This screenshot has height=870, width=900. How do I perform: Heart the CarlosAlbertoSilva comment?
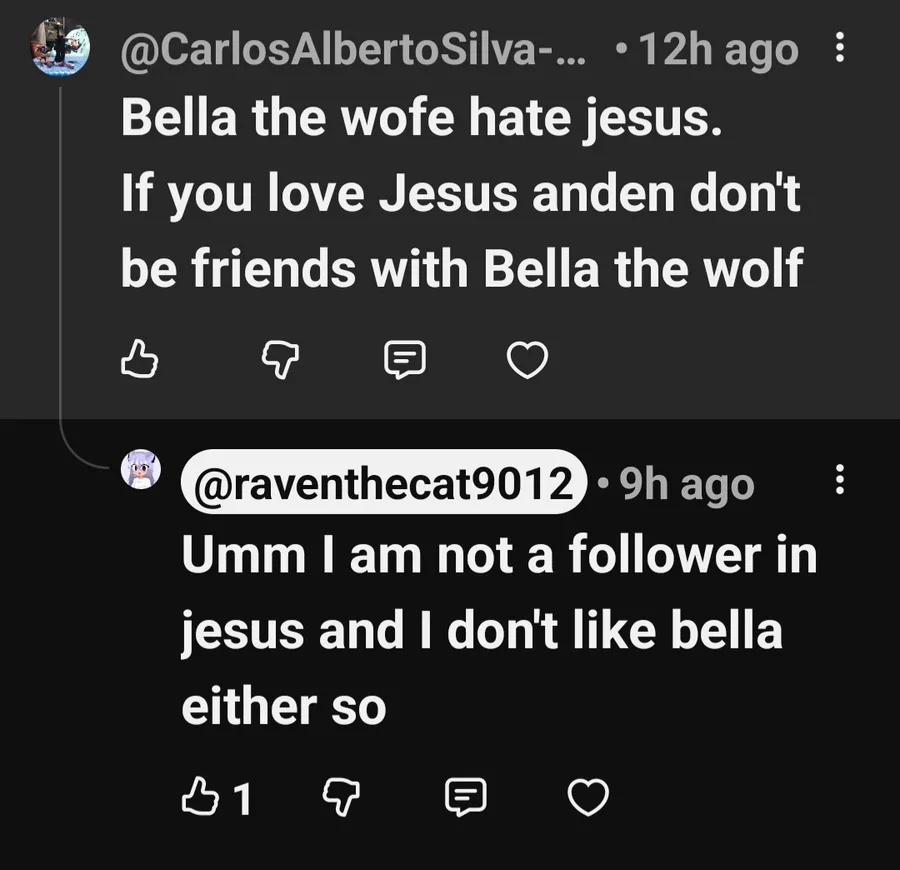(x=527, y=360)
